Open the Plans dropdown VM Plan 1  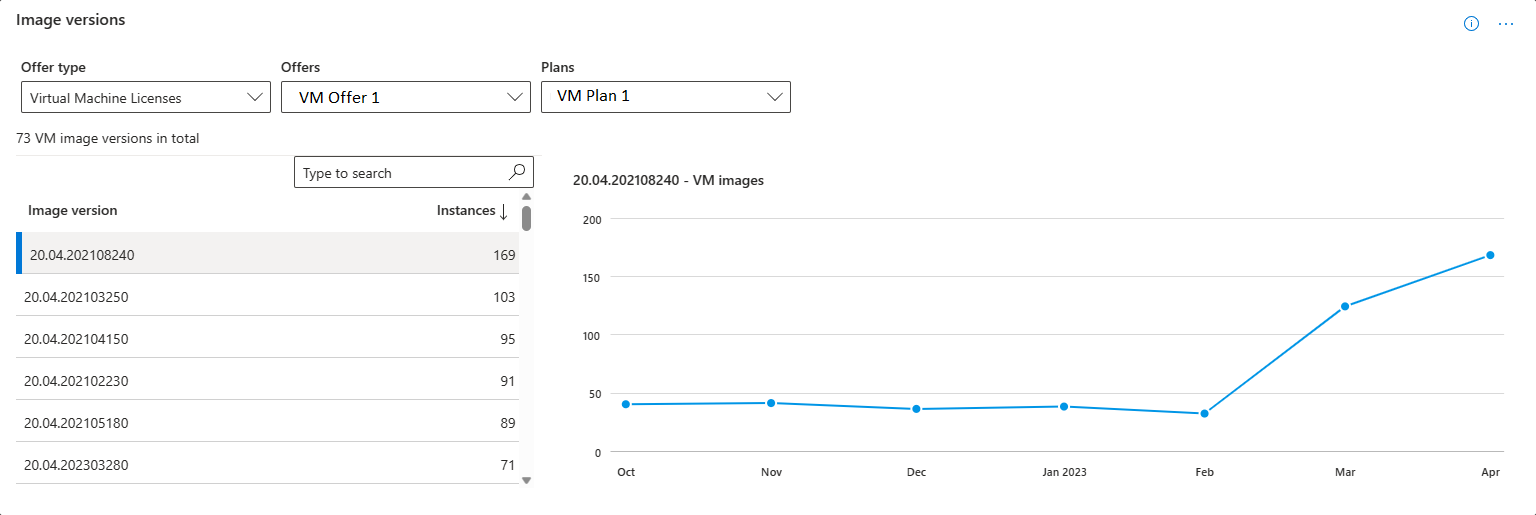click(665, 97)
